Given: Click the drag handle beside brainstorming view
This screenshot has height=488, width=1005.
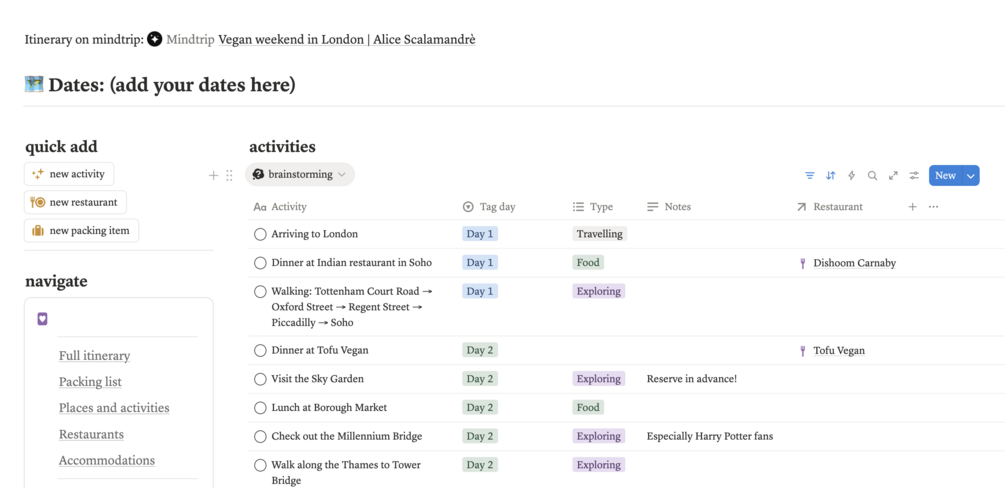Looking at the screenshot, I should (x=229, y=175).
